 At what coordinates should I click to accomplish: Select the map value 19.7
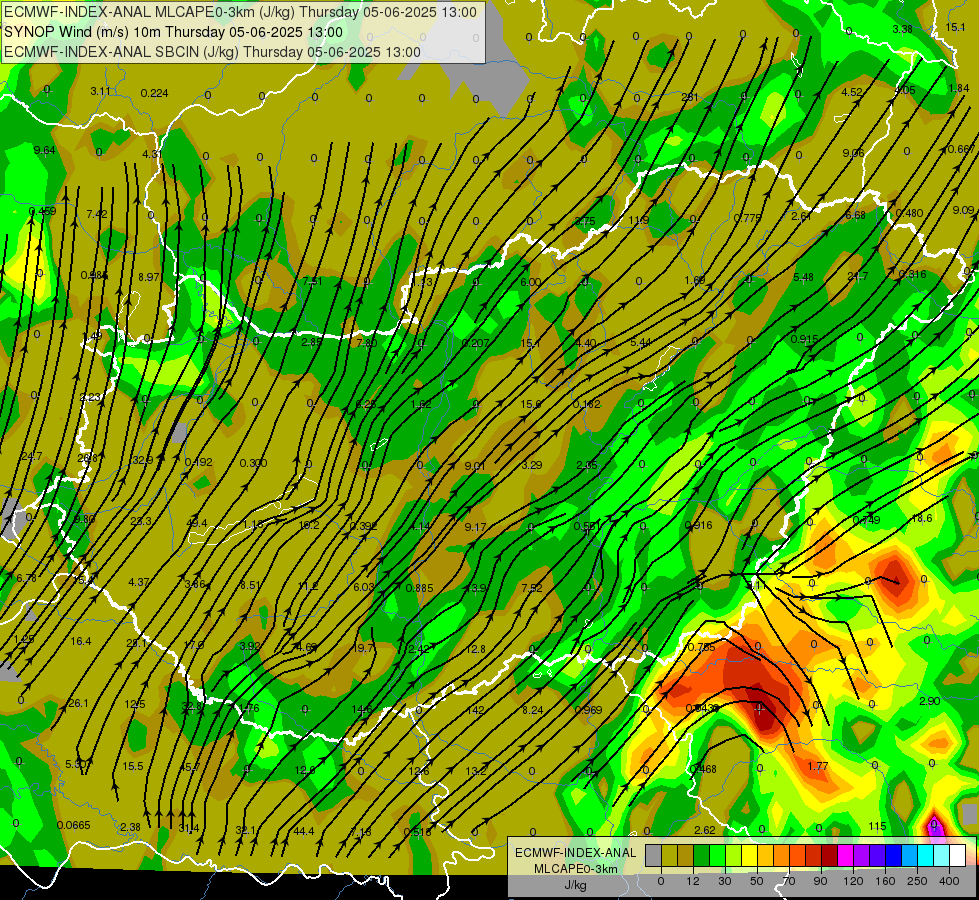click(363, 648)
